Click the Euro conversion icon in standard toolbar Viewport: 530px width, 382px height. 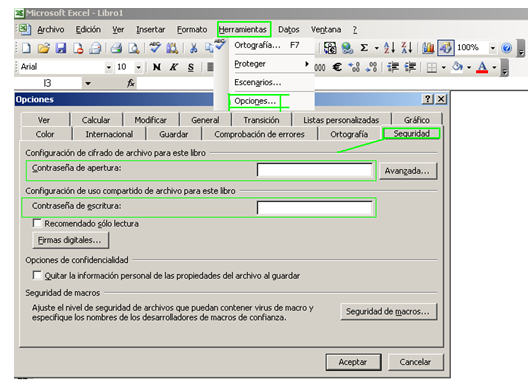330,48
